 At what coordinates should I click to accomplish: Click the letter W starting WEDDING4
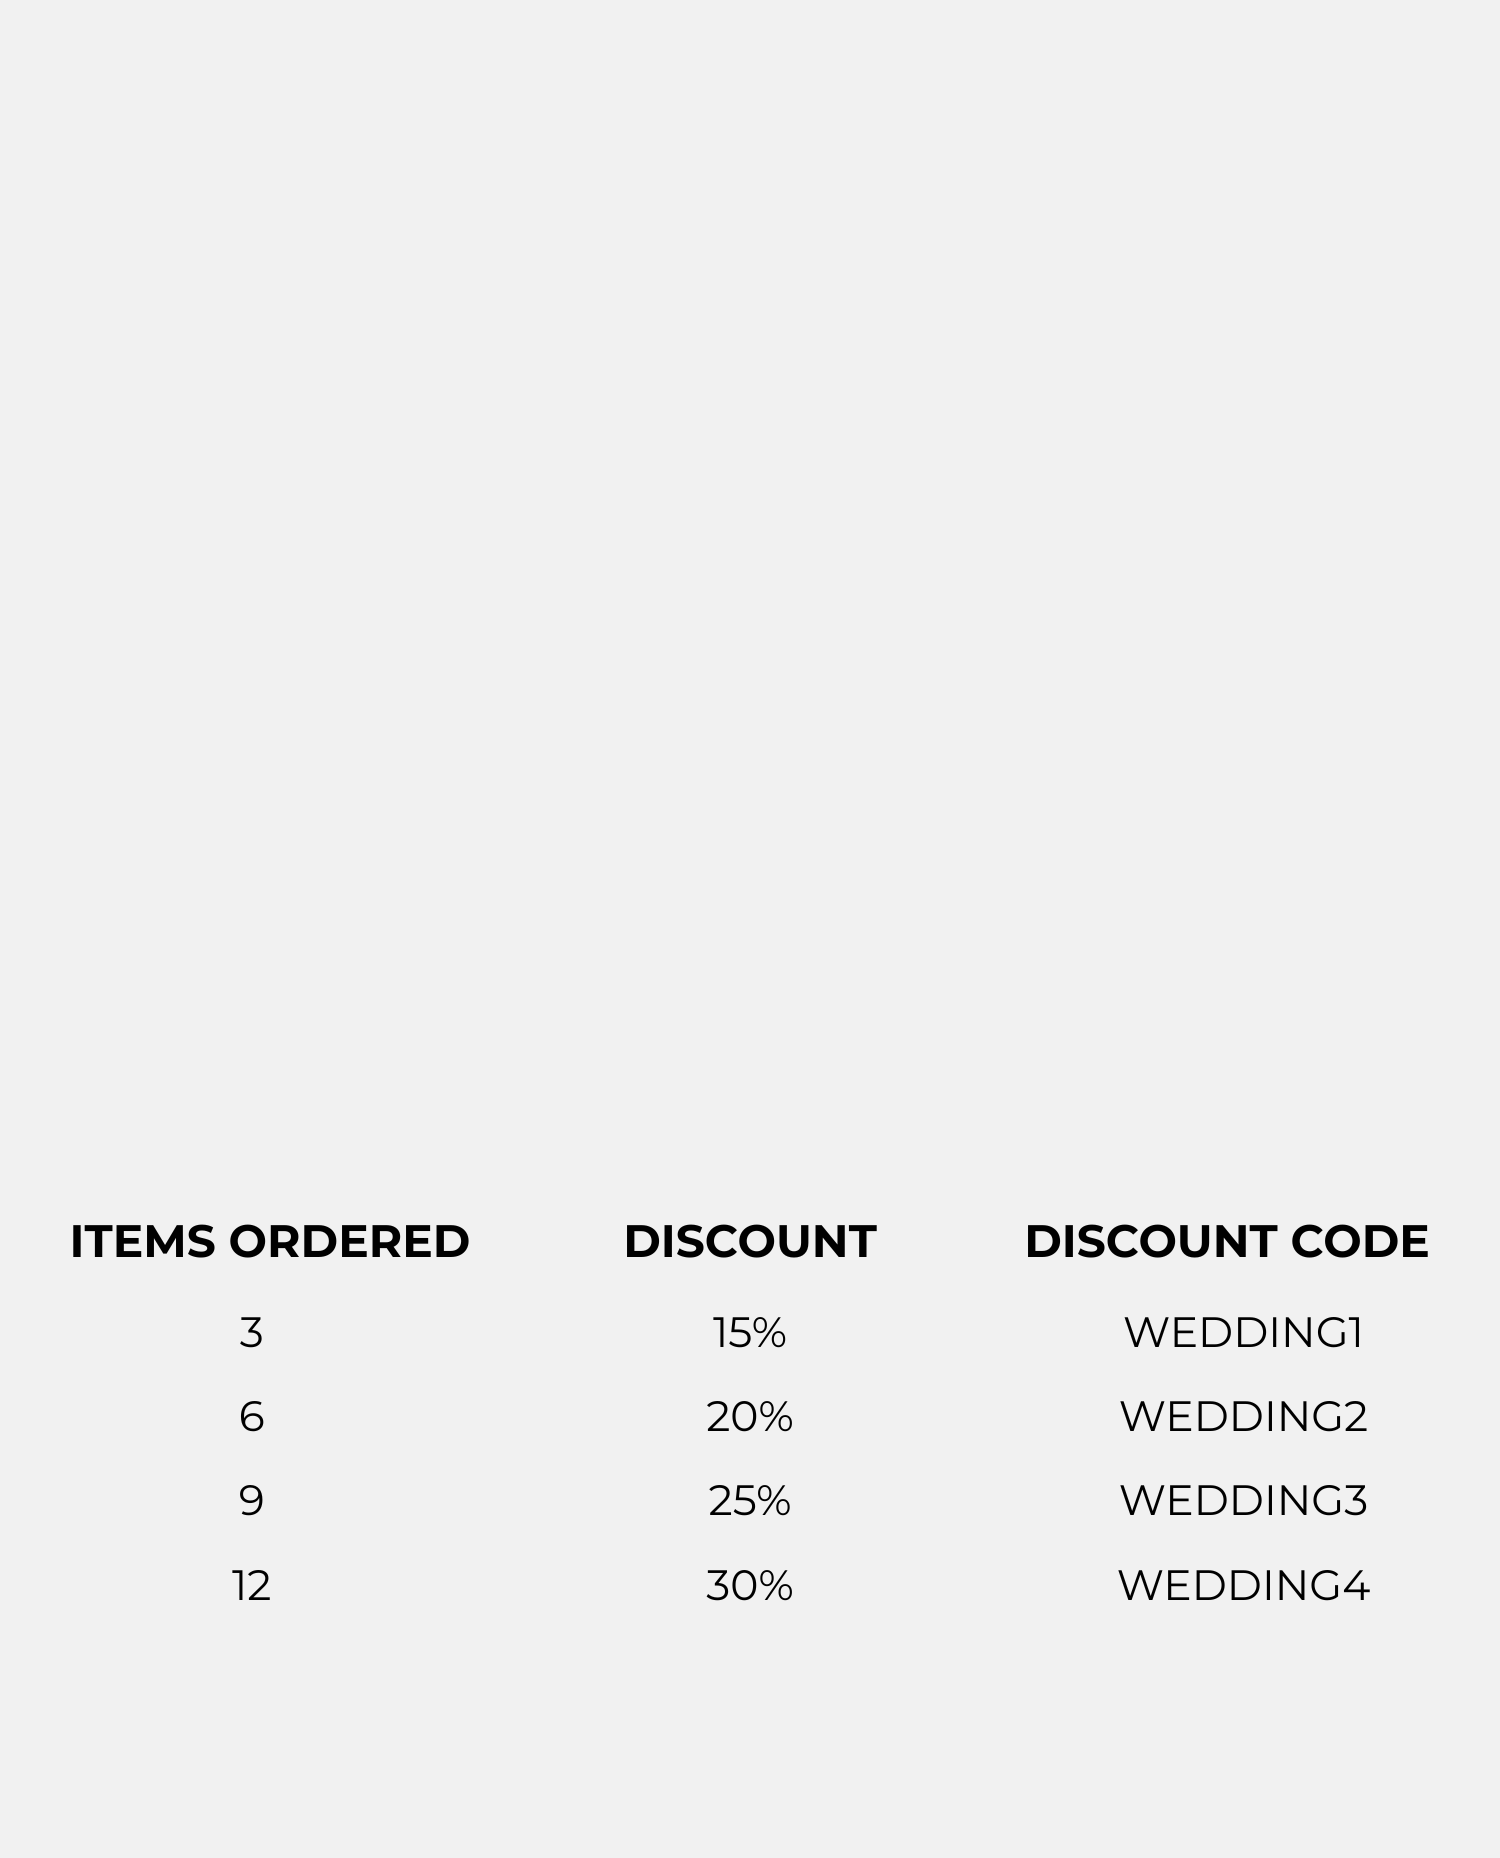1139,1586
